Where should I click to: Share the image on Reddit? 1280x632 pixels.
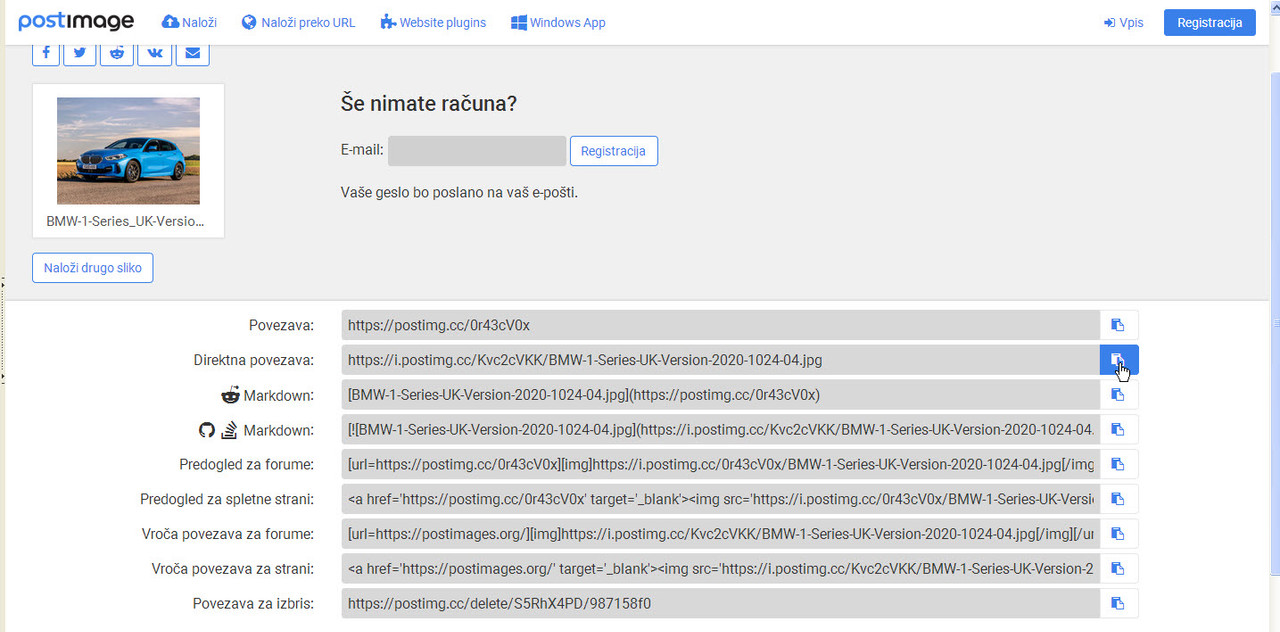[x=118, y=54]
